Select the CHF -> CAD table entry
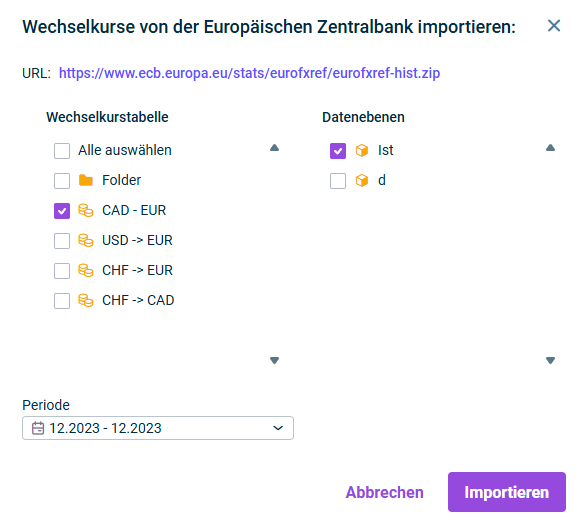 pos(138,300)
